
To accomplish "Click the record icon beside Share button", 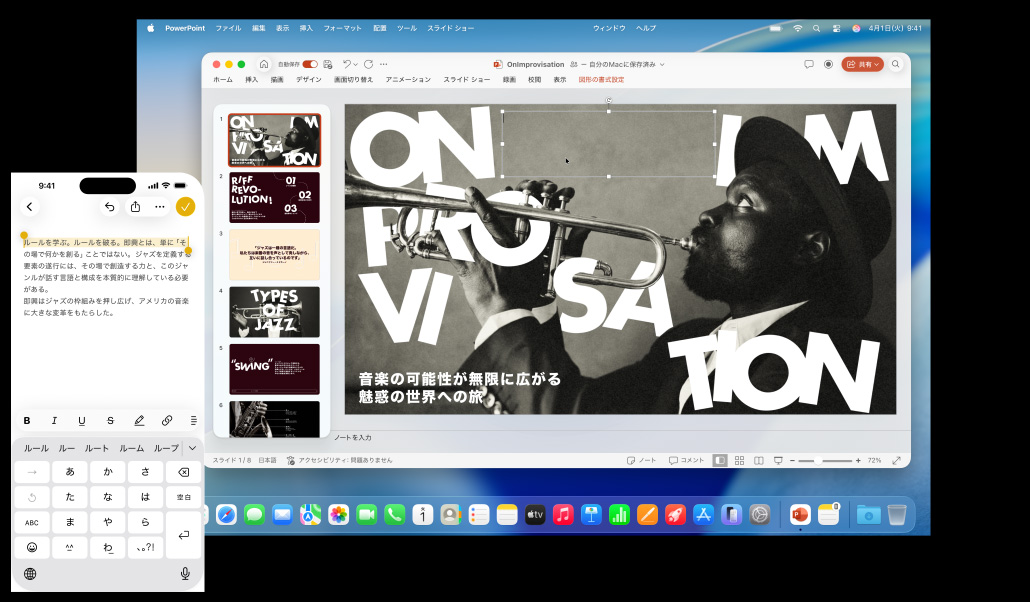I will pyautogui.click(x=828, y=64).
